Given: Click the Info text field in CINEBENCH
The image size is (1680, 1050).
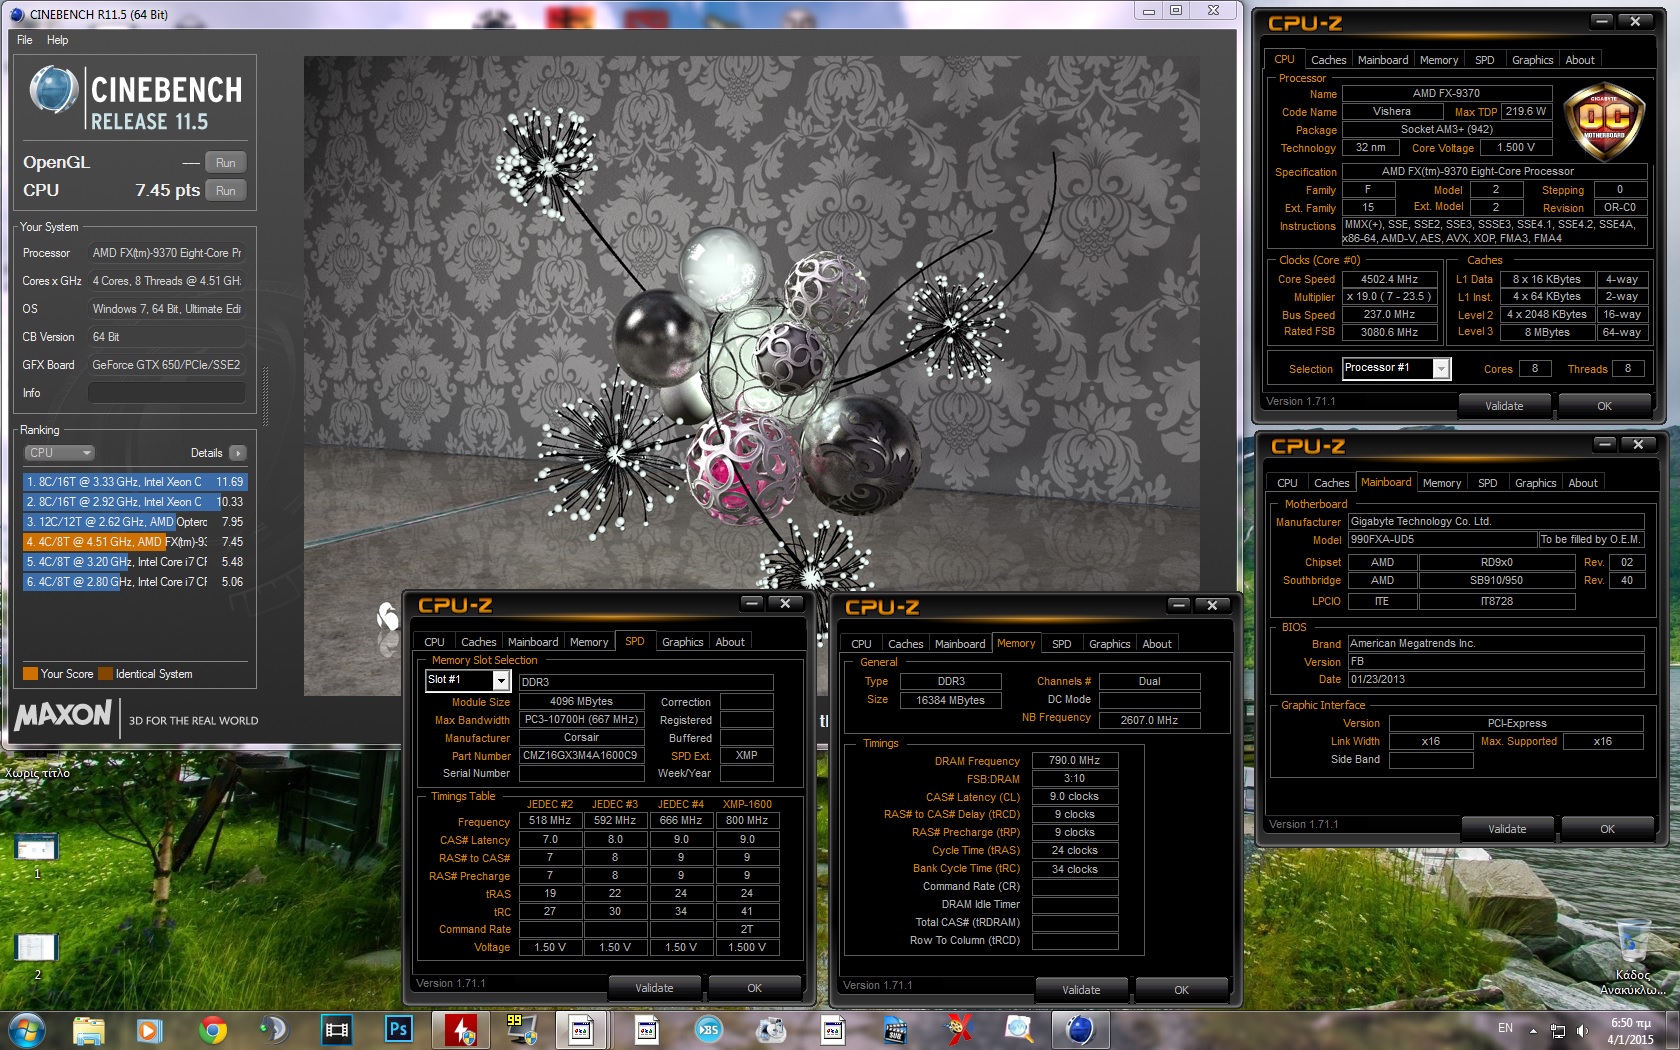Looking at the screenshot, I should click(167, 393).
